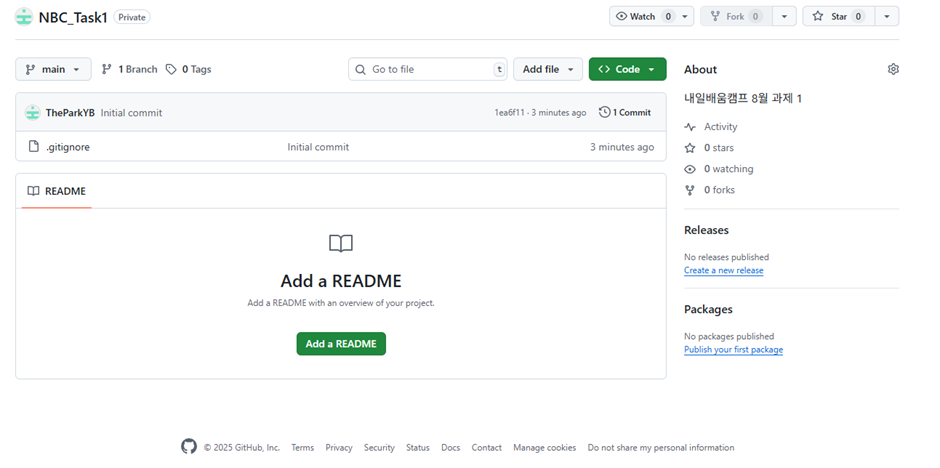The height and width of the screenshot is (468, 940).
Task: Click the large book icon above Add a README
Action: 341,243
